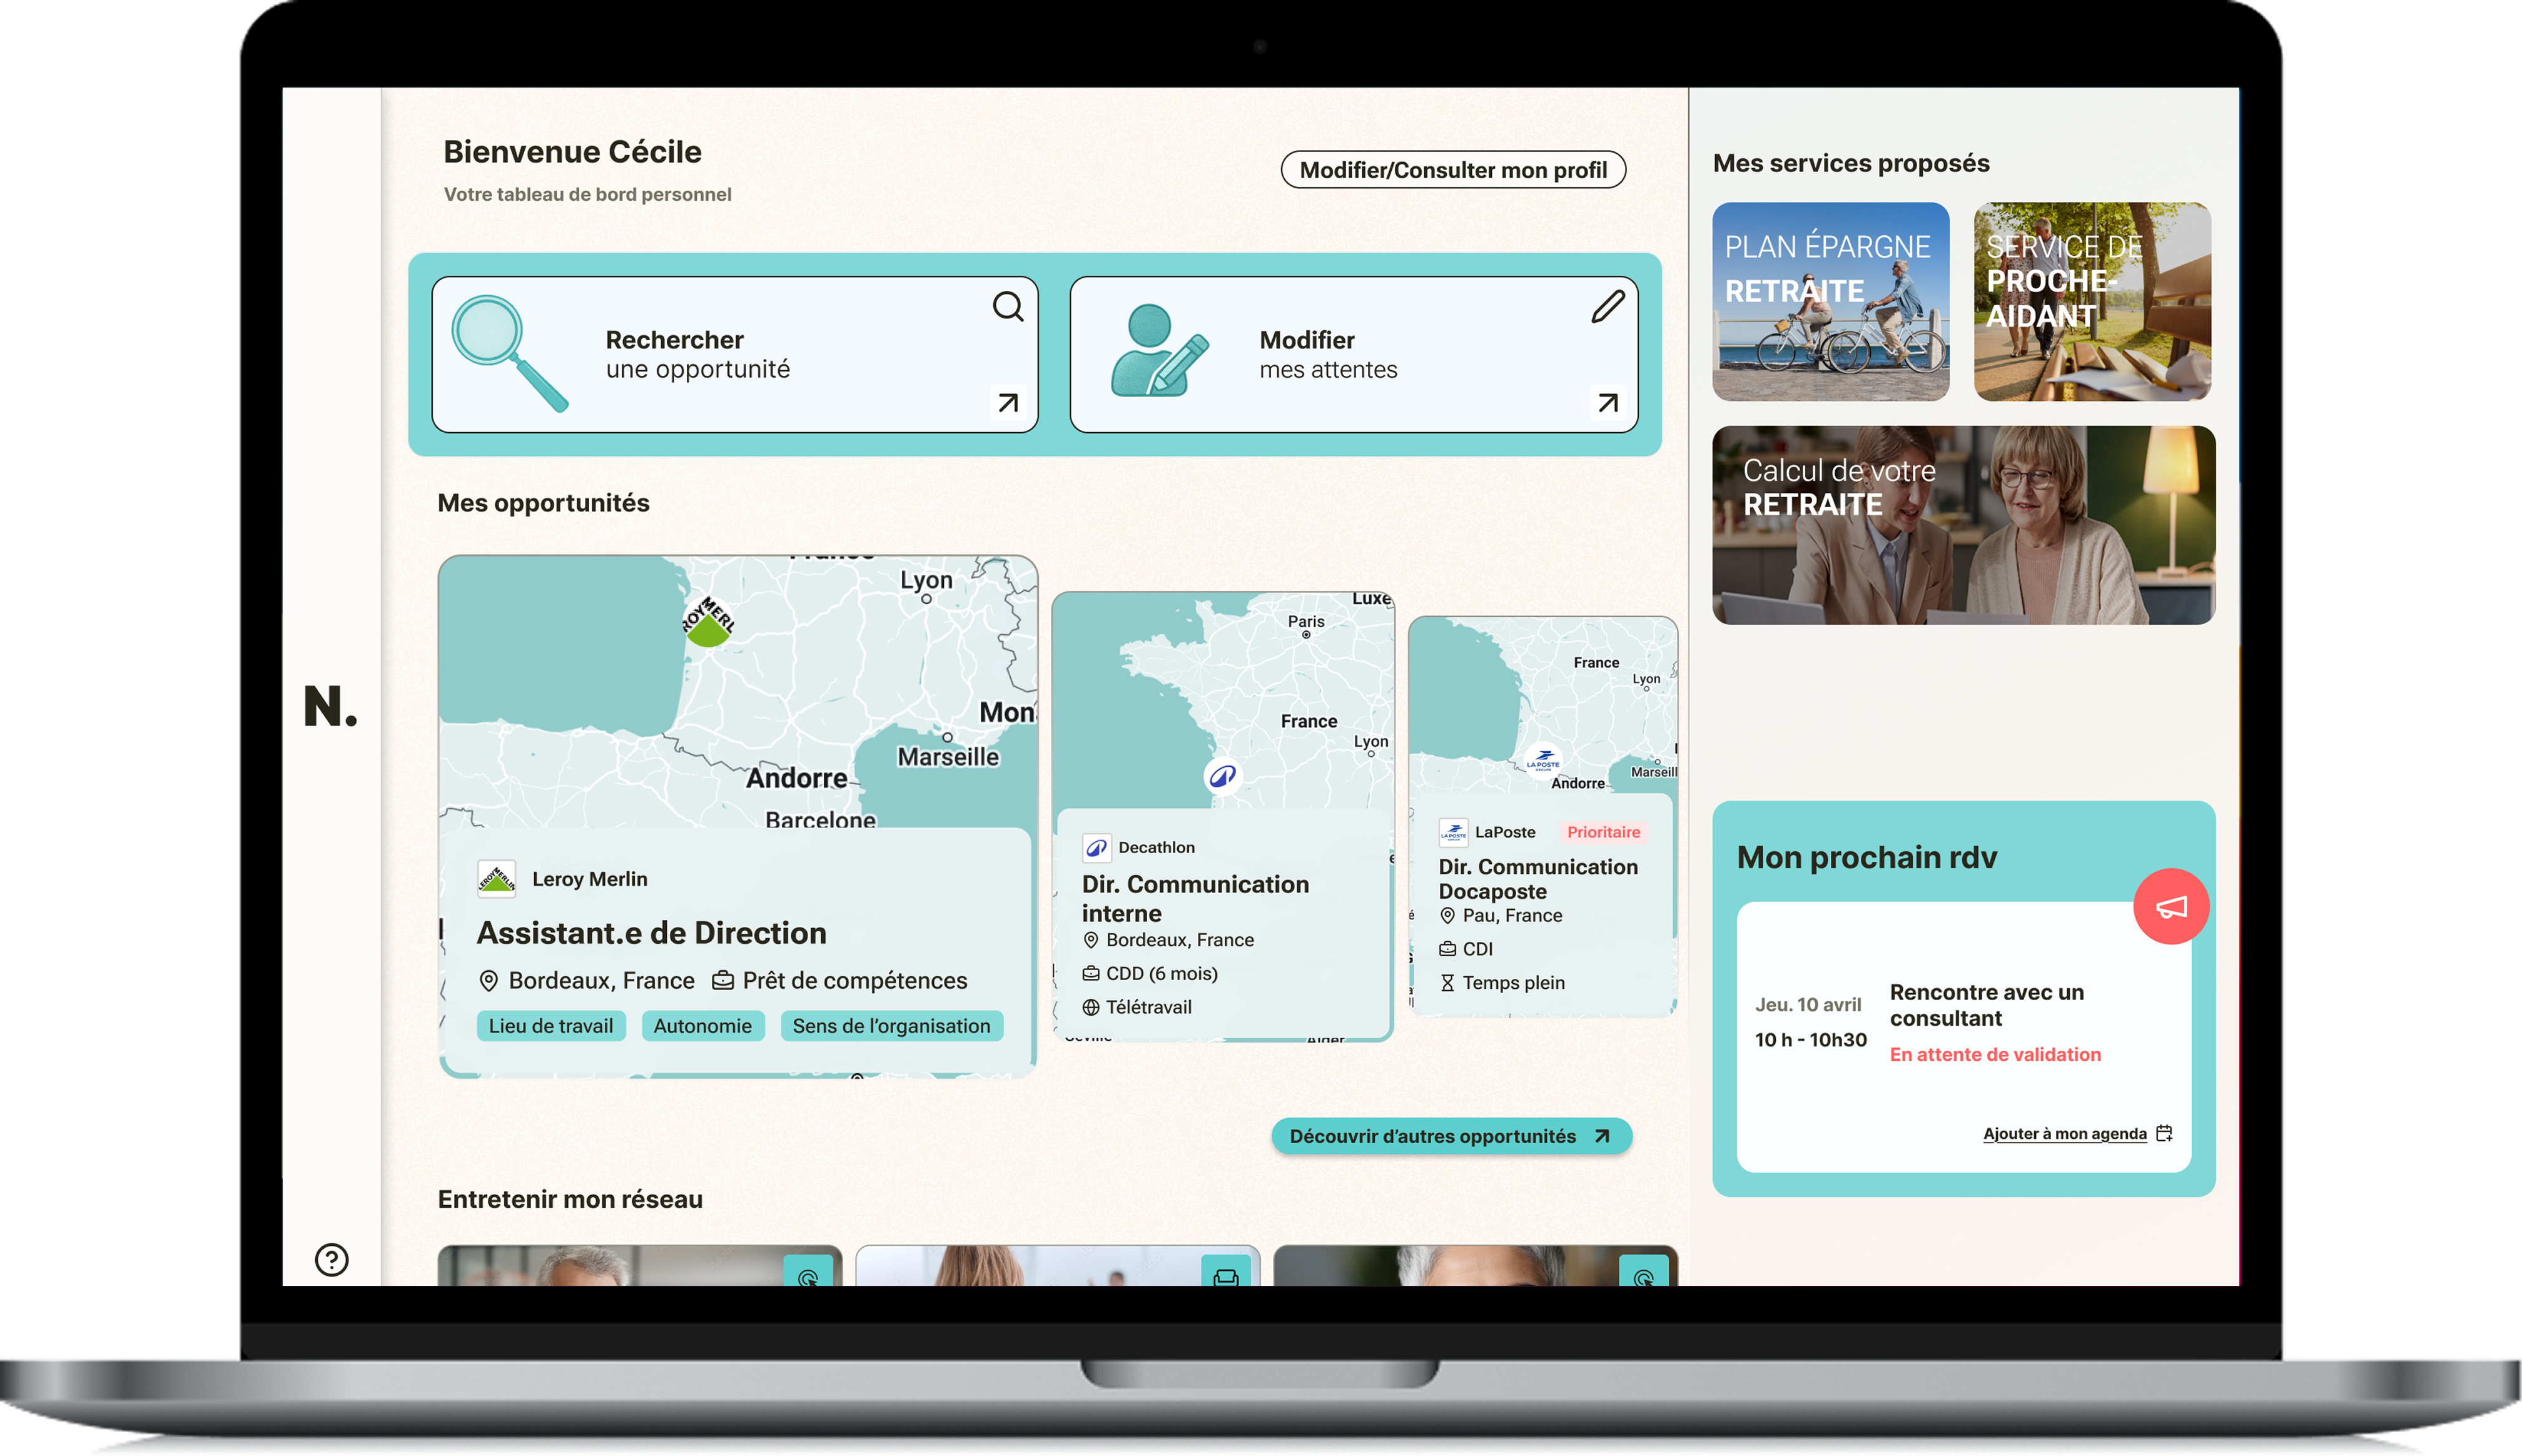Open arrow icon on Modifier mes attentes card

tap(1607, 402)
